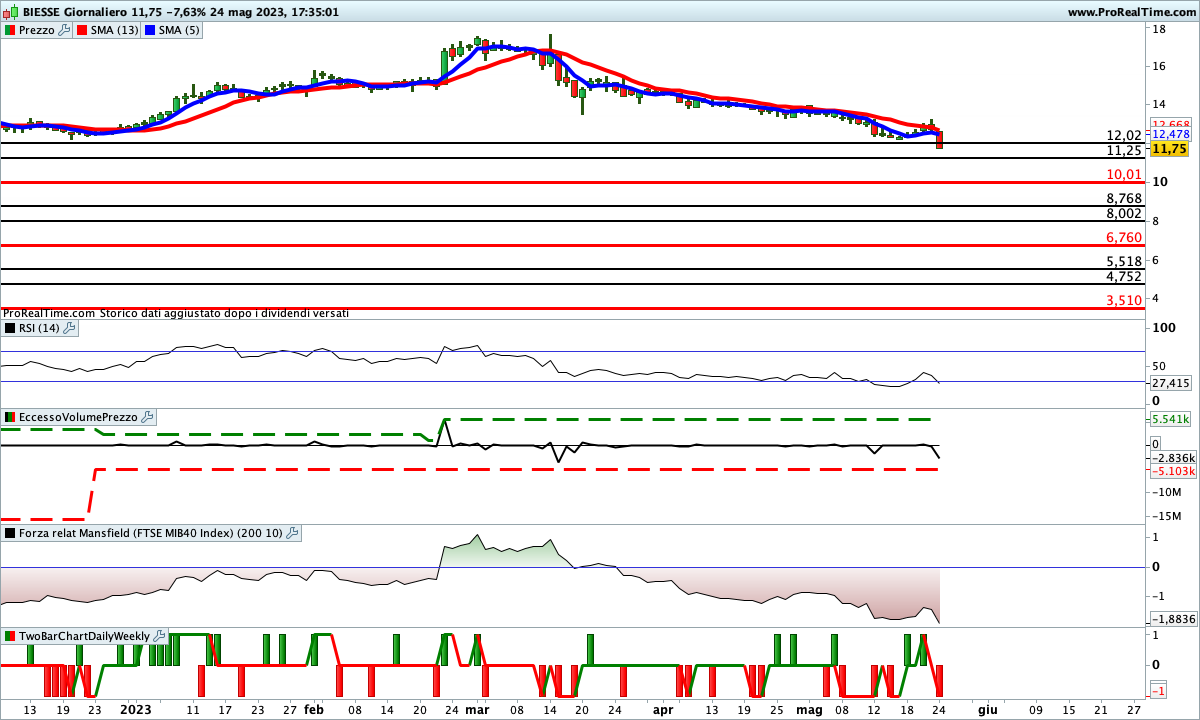Open RSI (14) wrench settings
Viewport: 1200px width, 720px height.
pyautogui.click(x=69, y=327)
